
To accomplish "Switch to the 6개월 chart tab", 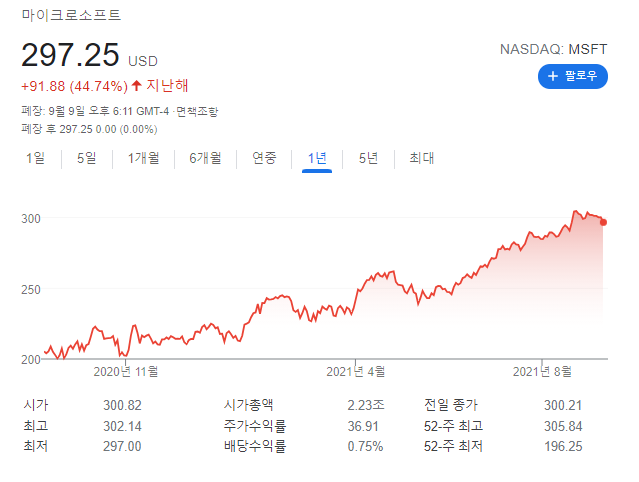I will pyautogui.click(x=205, y=158).
